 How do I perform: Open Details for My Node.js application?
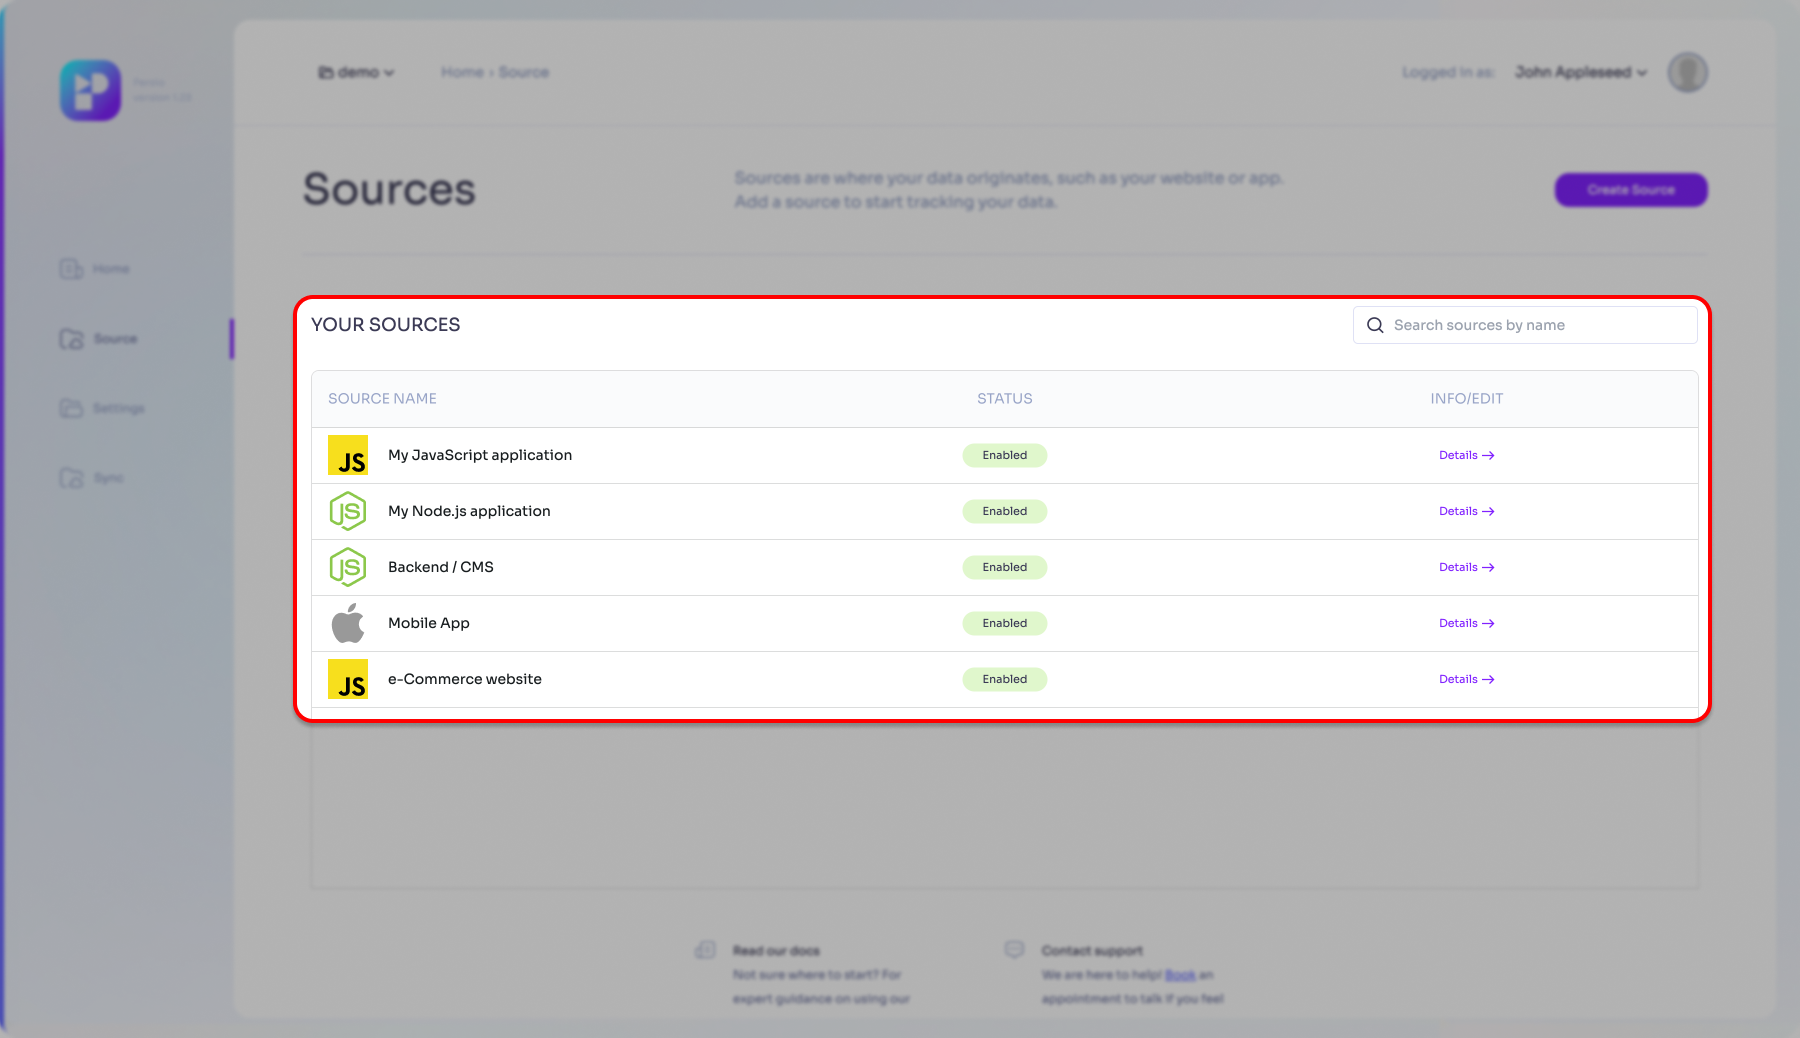click(x=1466, y=511)
